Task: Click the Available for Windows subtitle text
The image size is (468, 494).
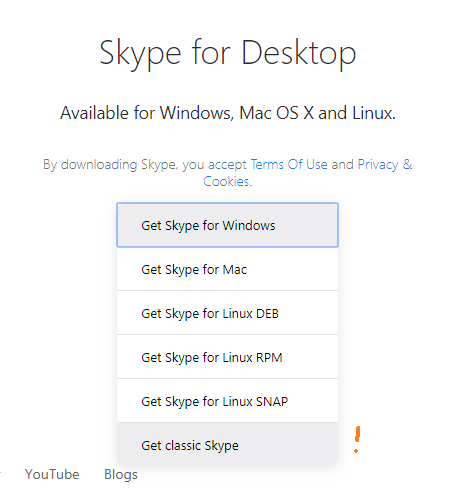Action: coord(228,113)
